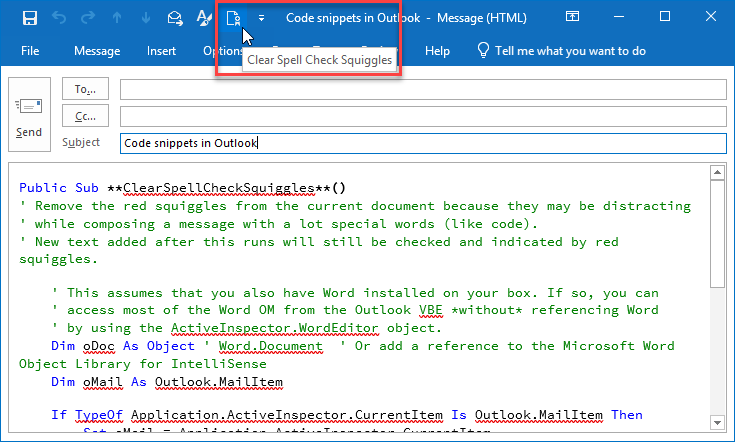Click the text formatting 'A' brush icon
The width and height of the screenshot is (735, 442).
[204, 18]
